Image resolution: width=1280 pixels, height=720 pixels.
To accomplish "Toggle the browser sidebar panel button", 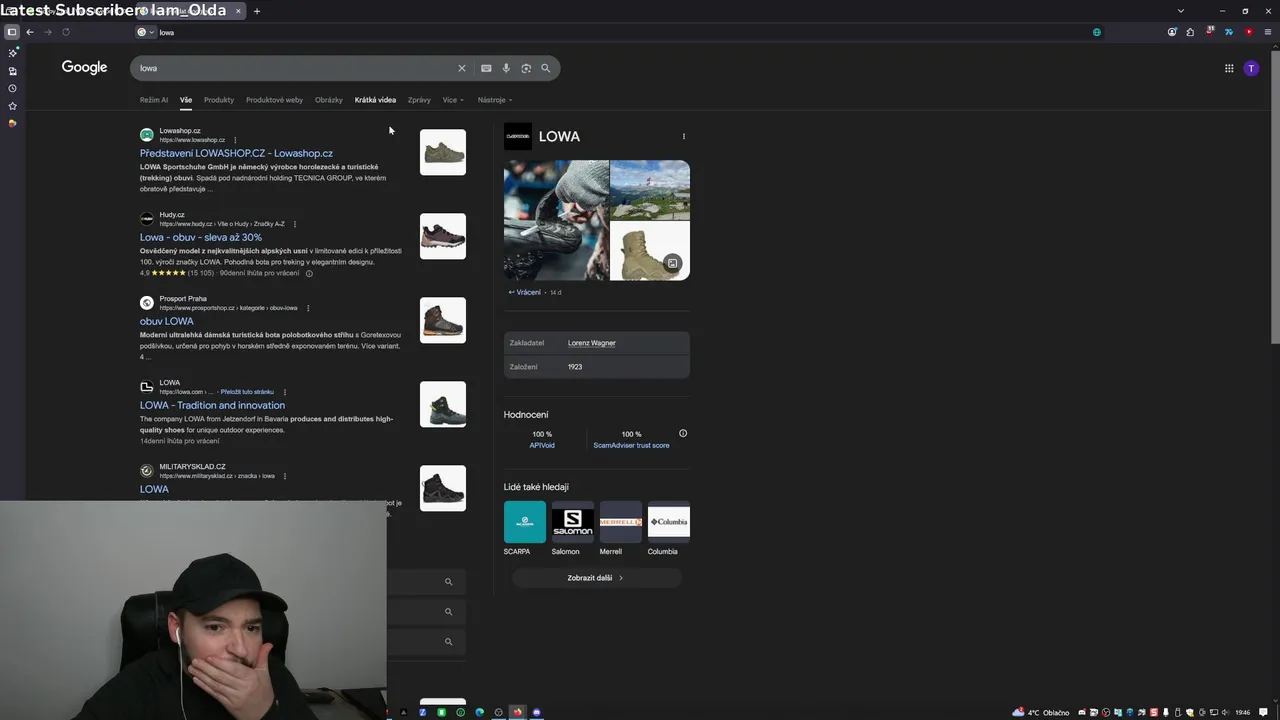I will coord(12,32).
